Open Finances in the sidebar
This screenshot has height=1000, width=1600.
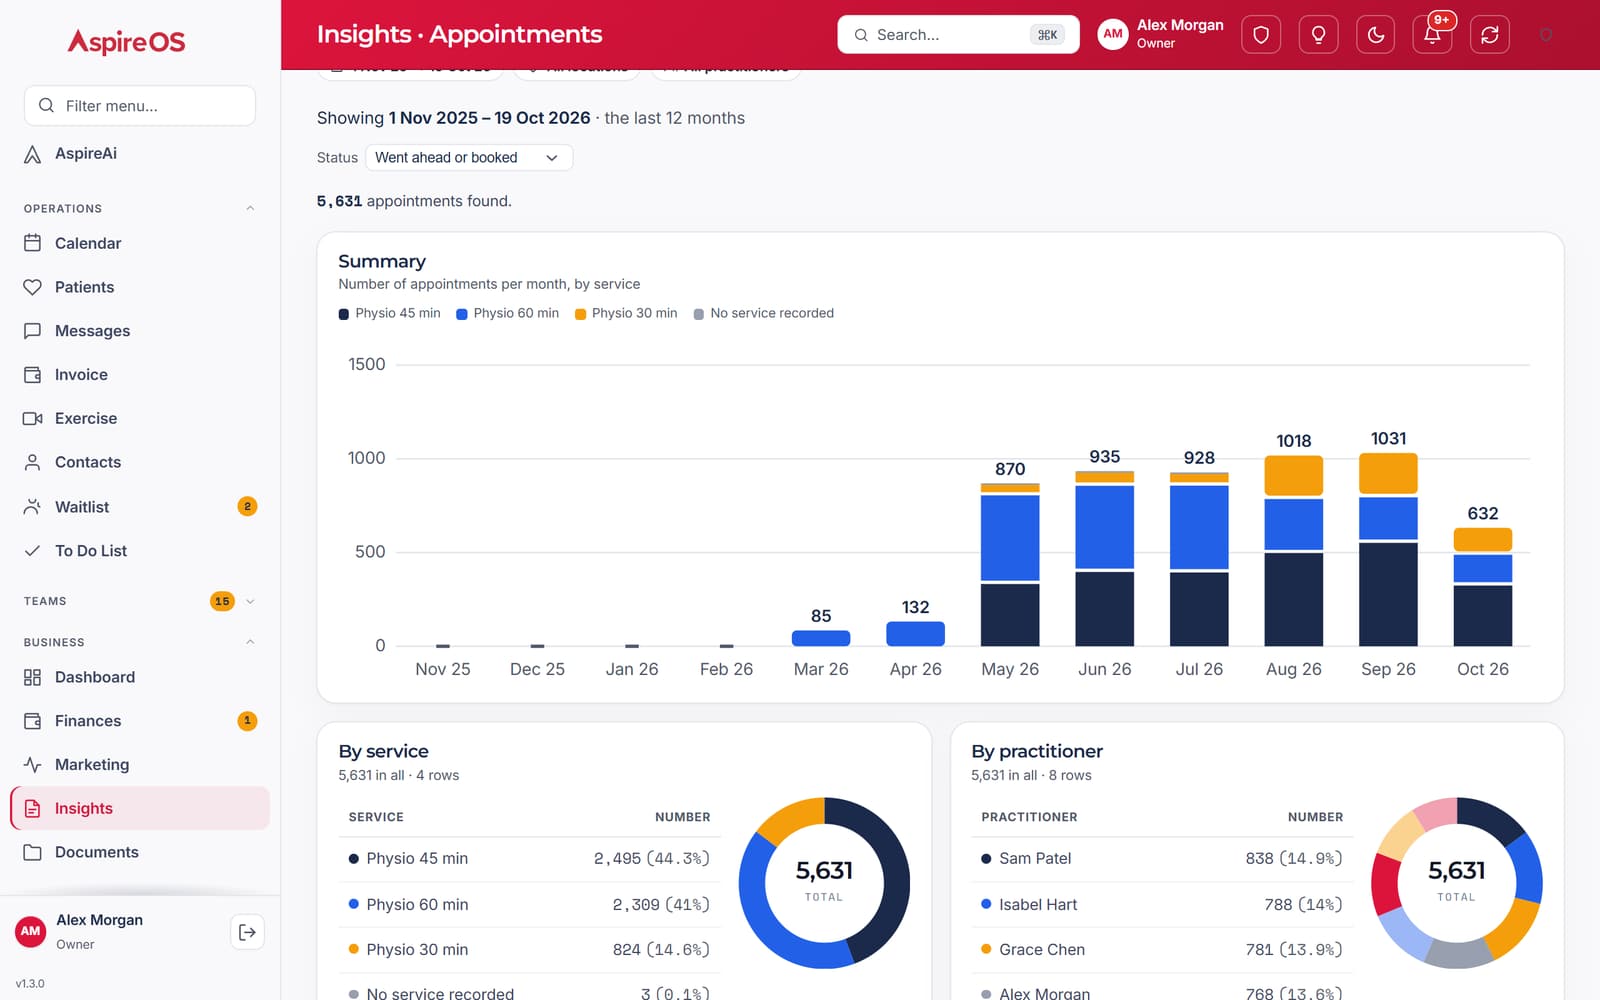(140, 721)
